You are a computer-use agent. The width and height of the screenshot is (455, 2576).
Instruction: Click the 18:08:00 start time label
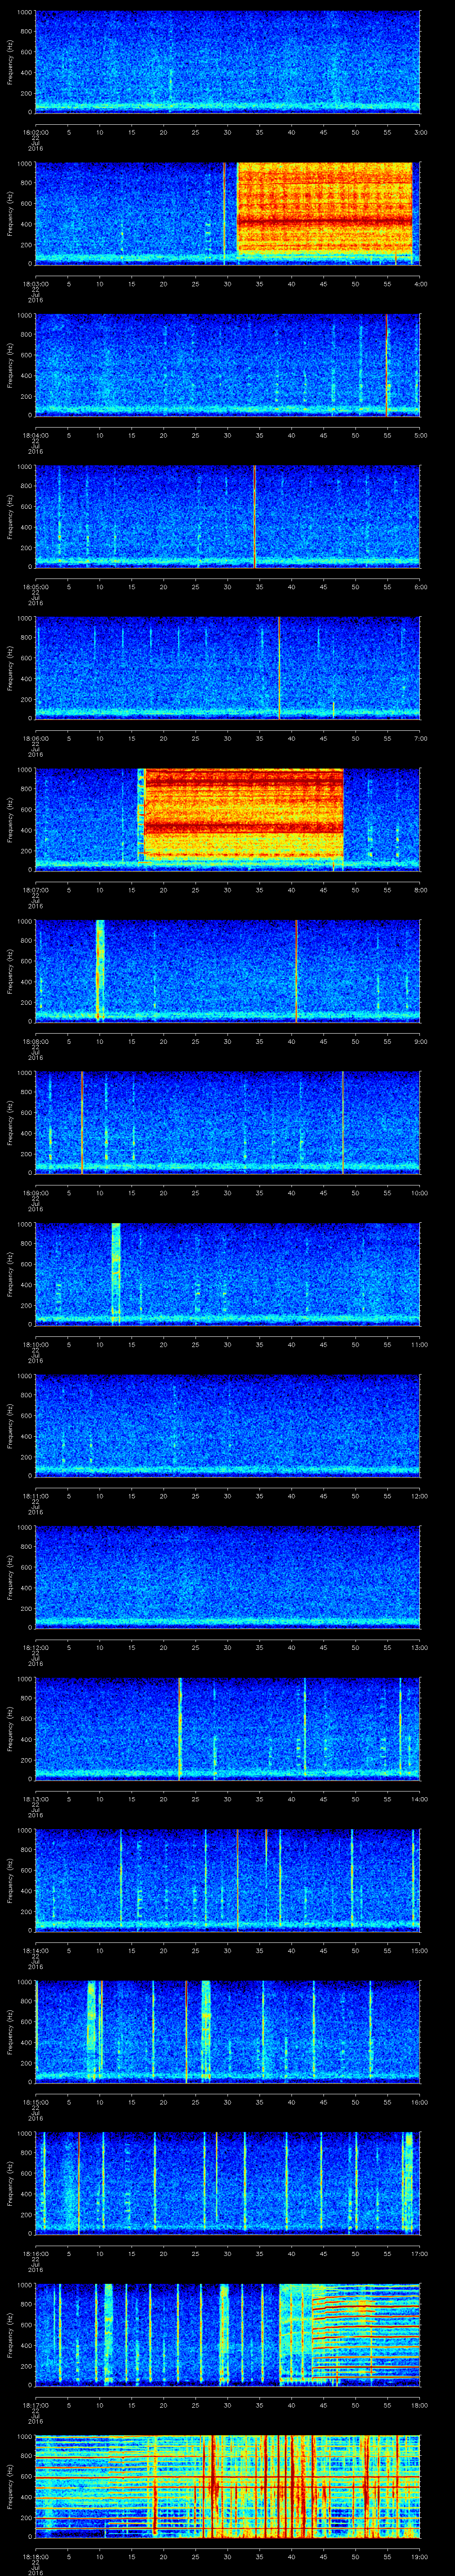36,1041
